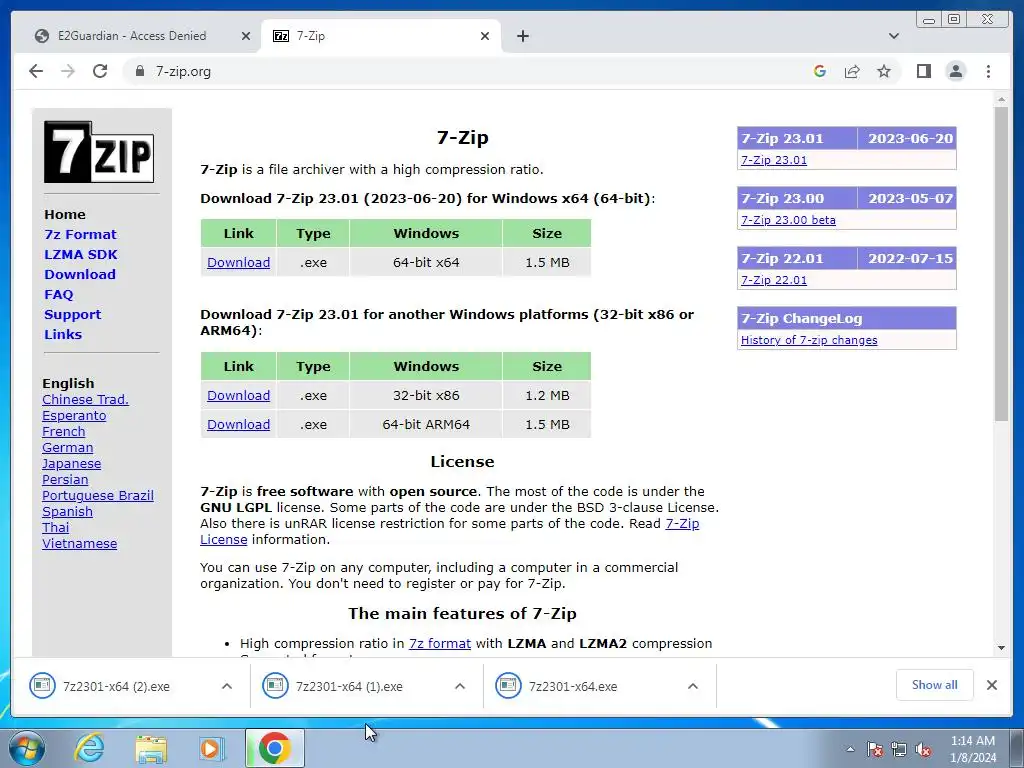Show all downloads

(935, 685)
